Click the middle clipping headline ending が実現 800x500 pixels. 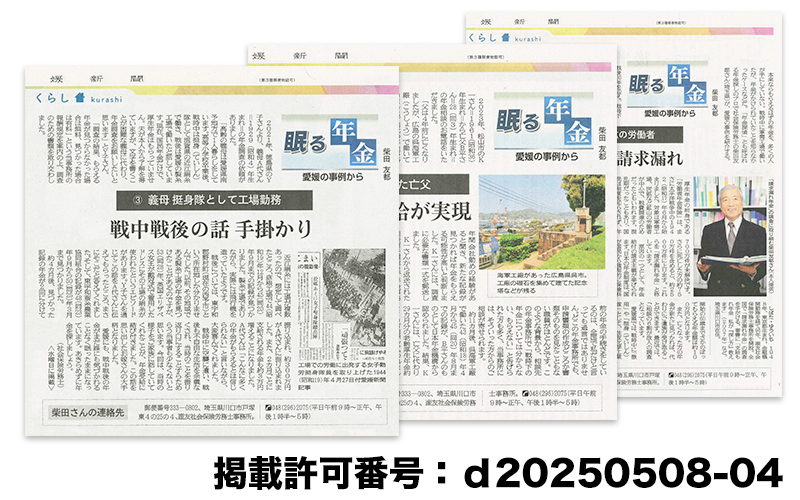pyautogui.click(x=435, y=212)
